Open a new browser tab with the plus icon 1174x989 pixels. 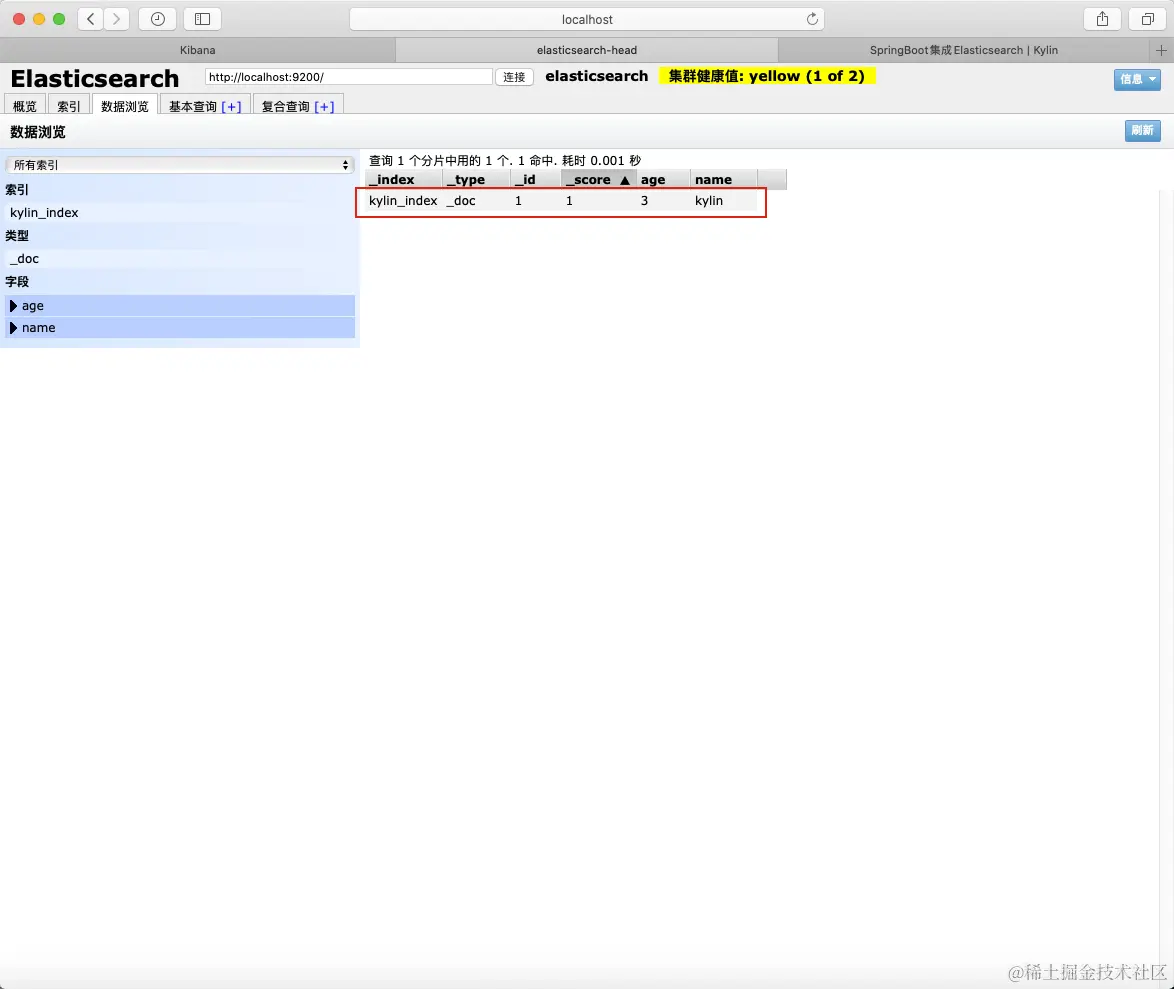tap(1160, 49)
